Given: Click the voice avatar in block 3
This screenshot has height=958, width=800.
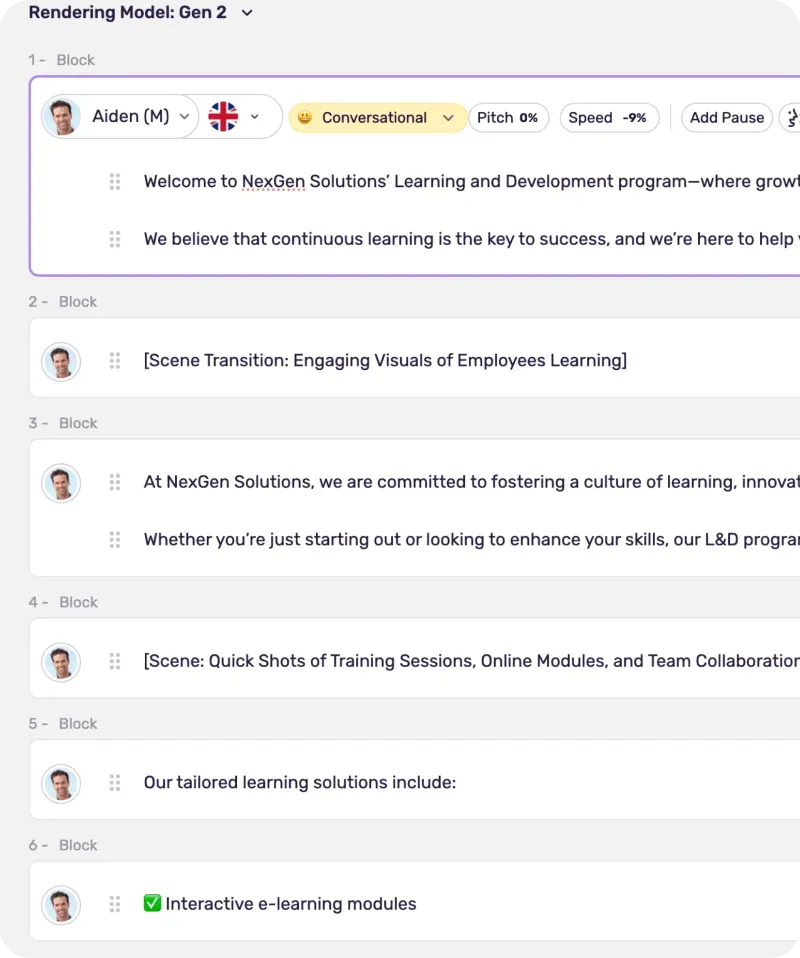Looking at the screenshot, I should (x=61, y=482).
